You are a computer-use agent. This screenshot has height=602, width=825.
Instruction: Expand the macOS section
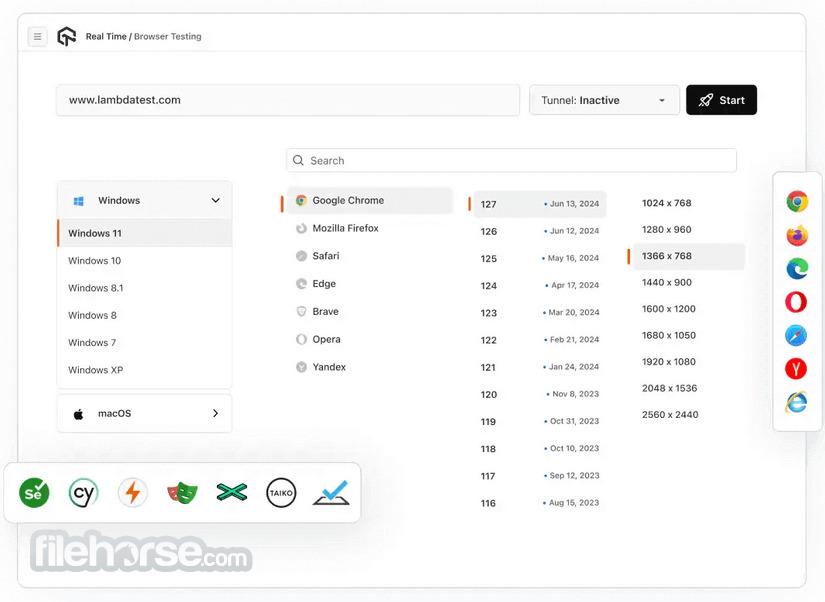click(145, 414)
